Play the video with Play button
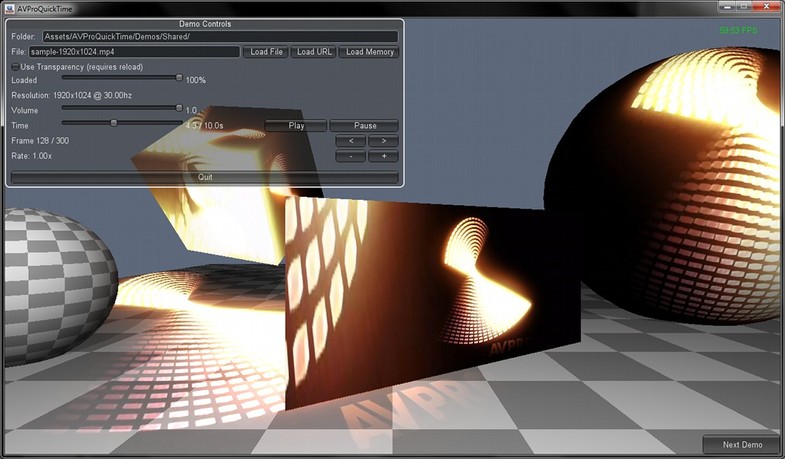 tap(296, 126)
